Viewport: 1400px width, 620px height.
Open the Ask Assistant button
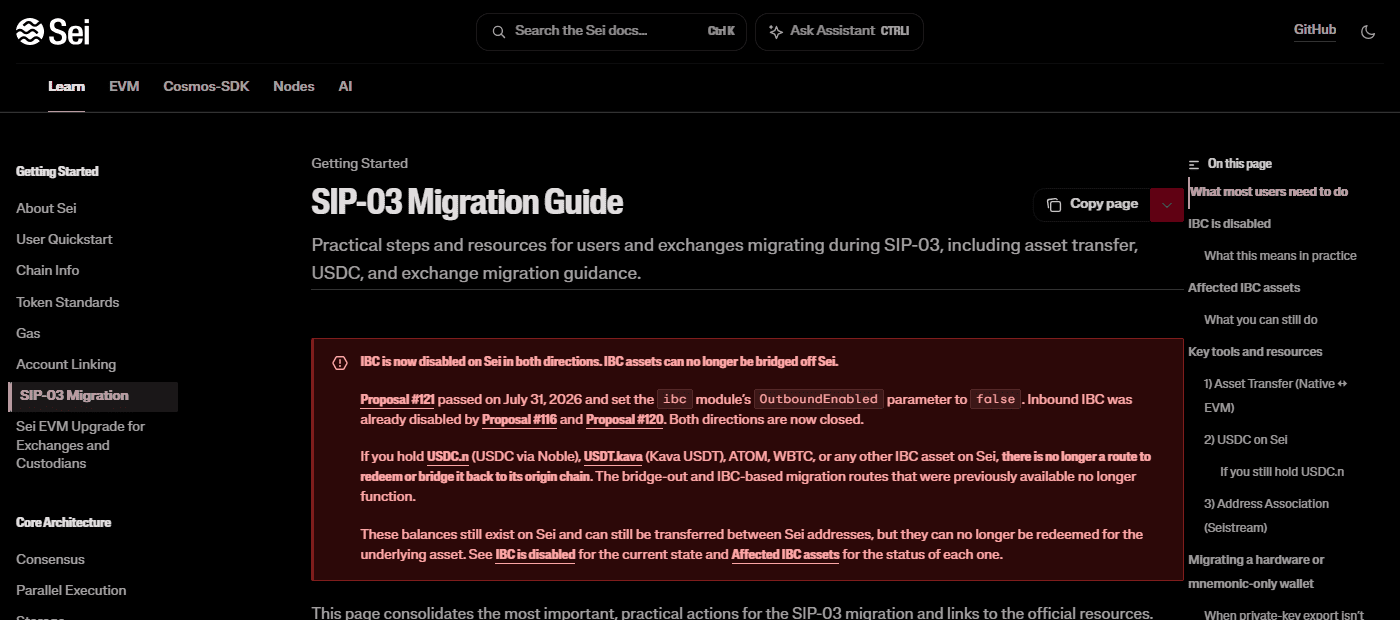[x=839, y=32]
